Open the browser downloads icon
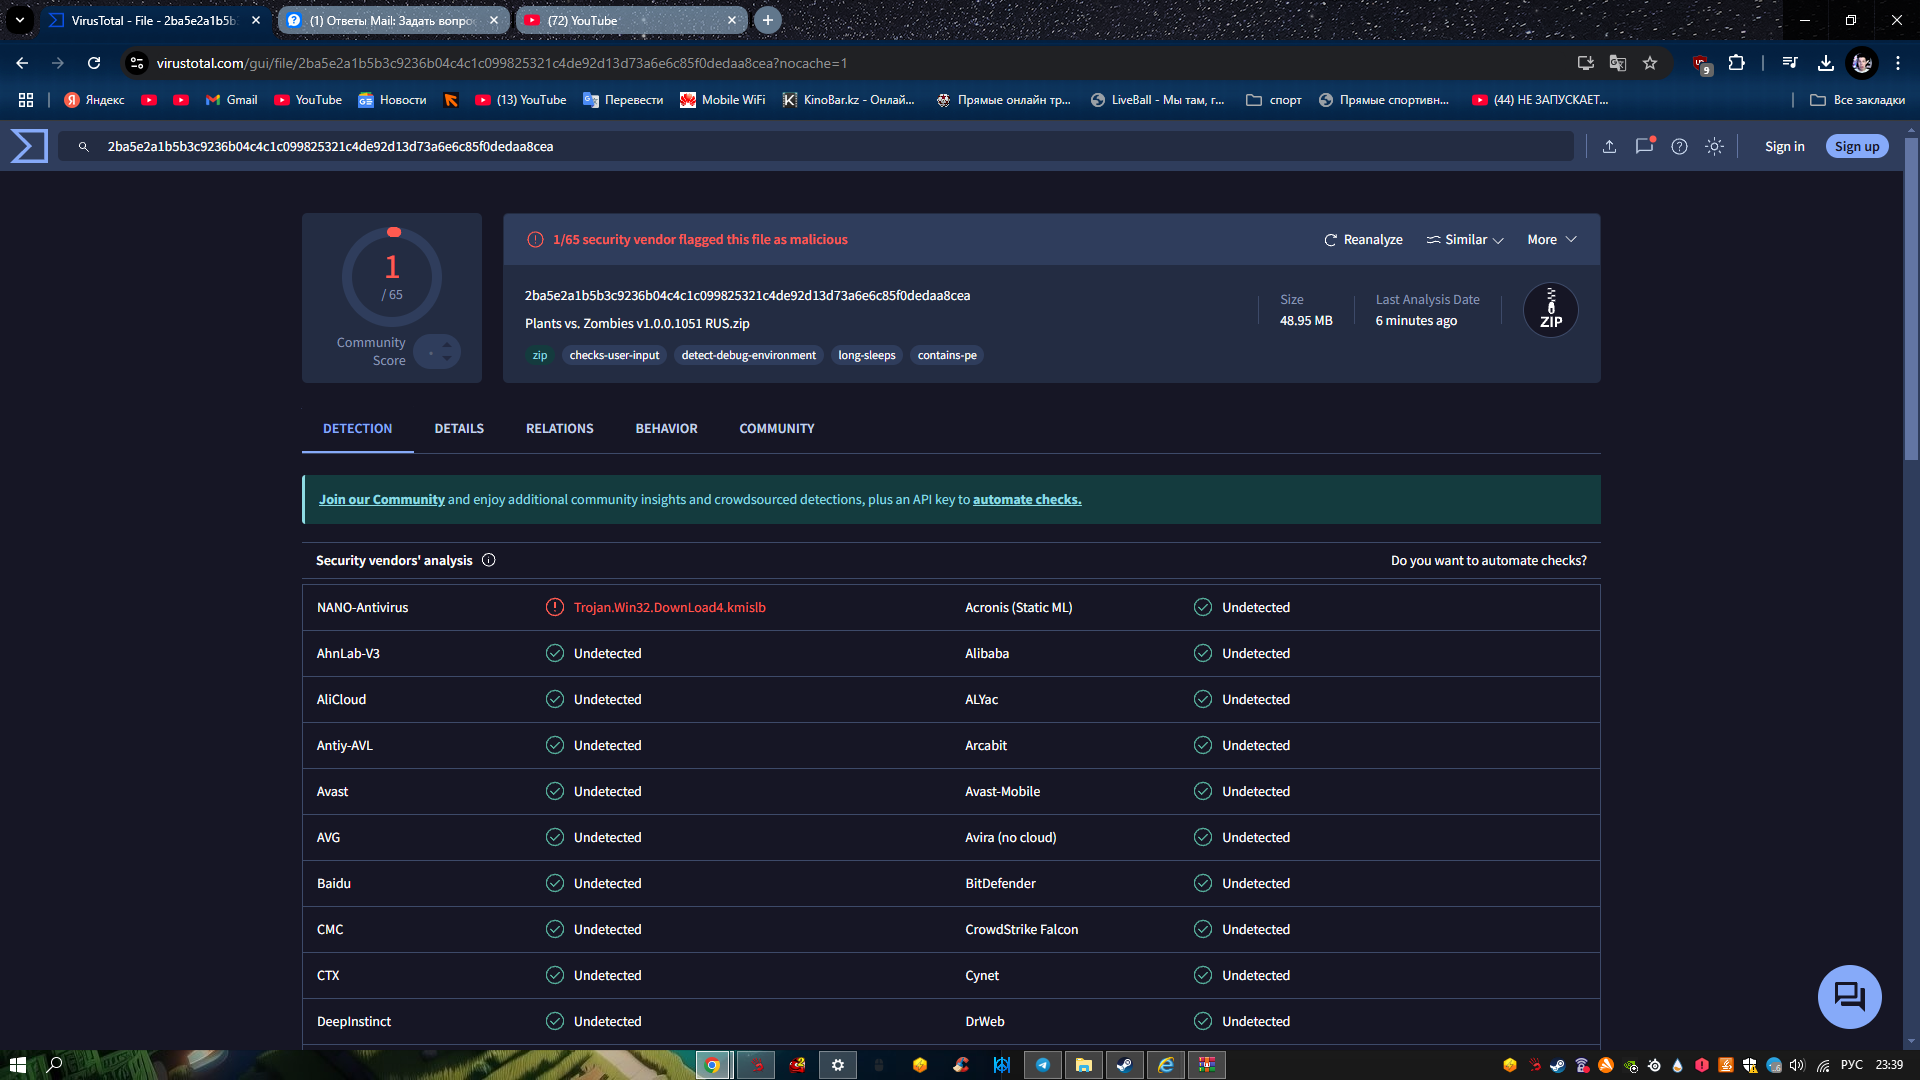The image size is (1920, 1080). tap(1825, 63)
